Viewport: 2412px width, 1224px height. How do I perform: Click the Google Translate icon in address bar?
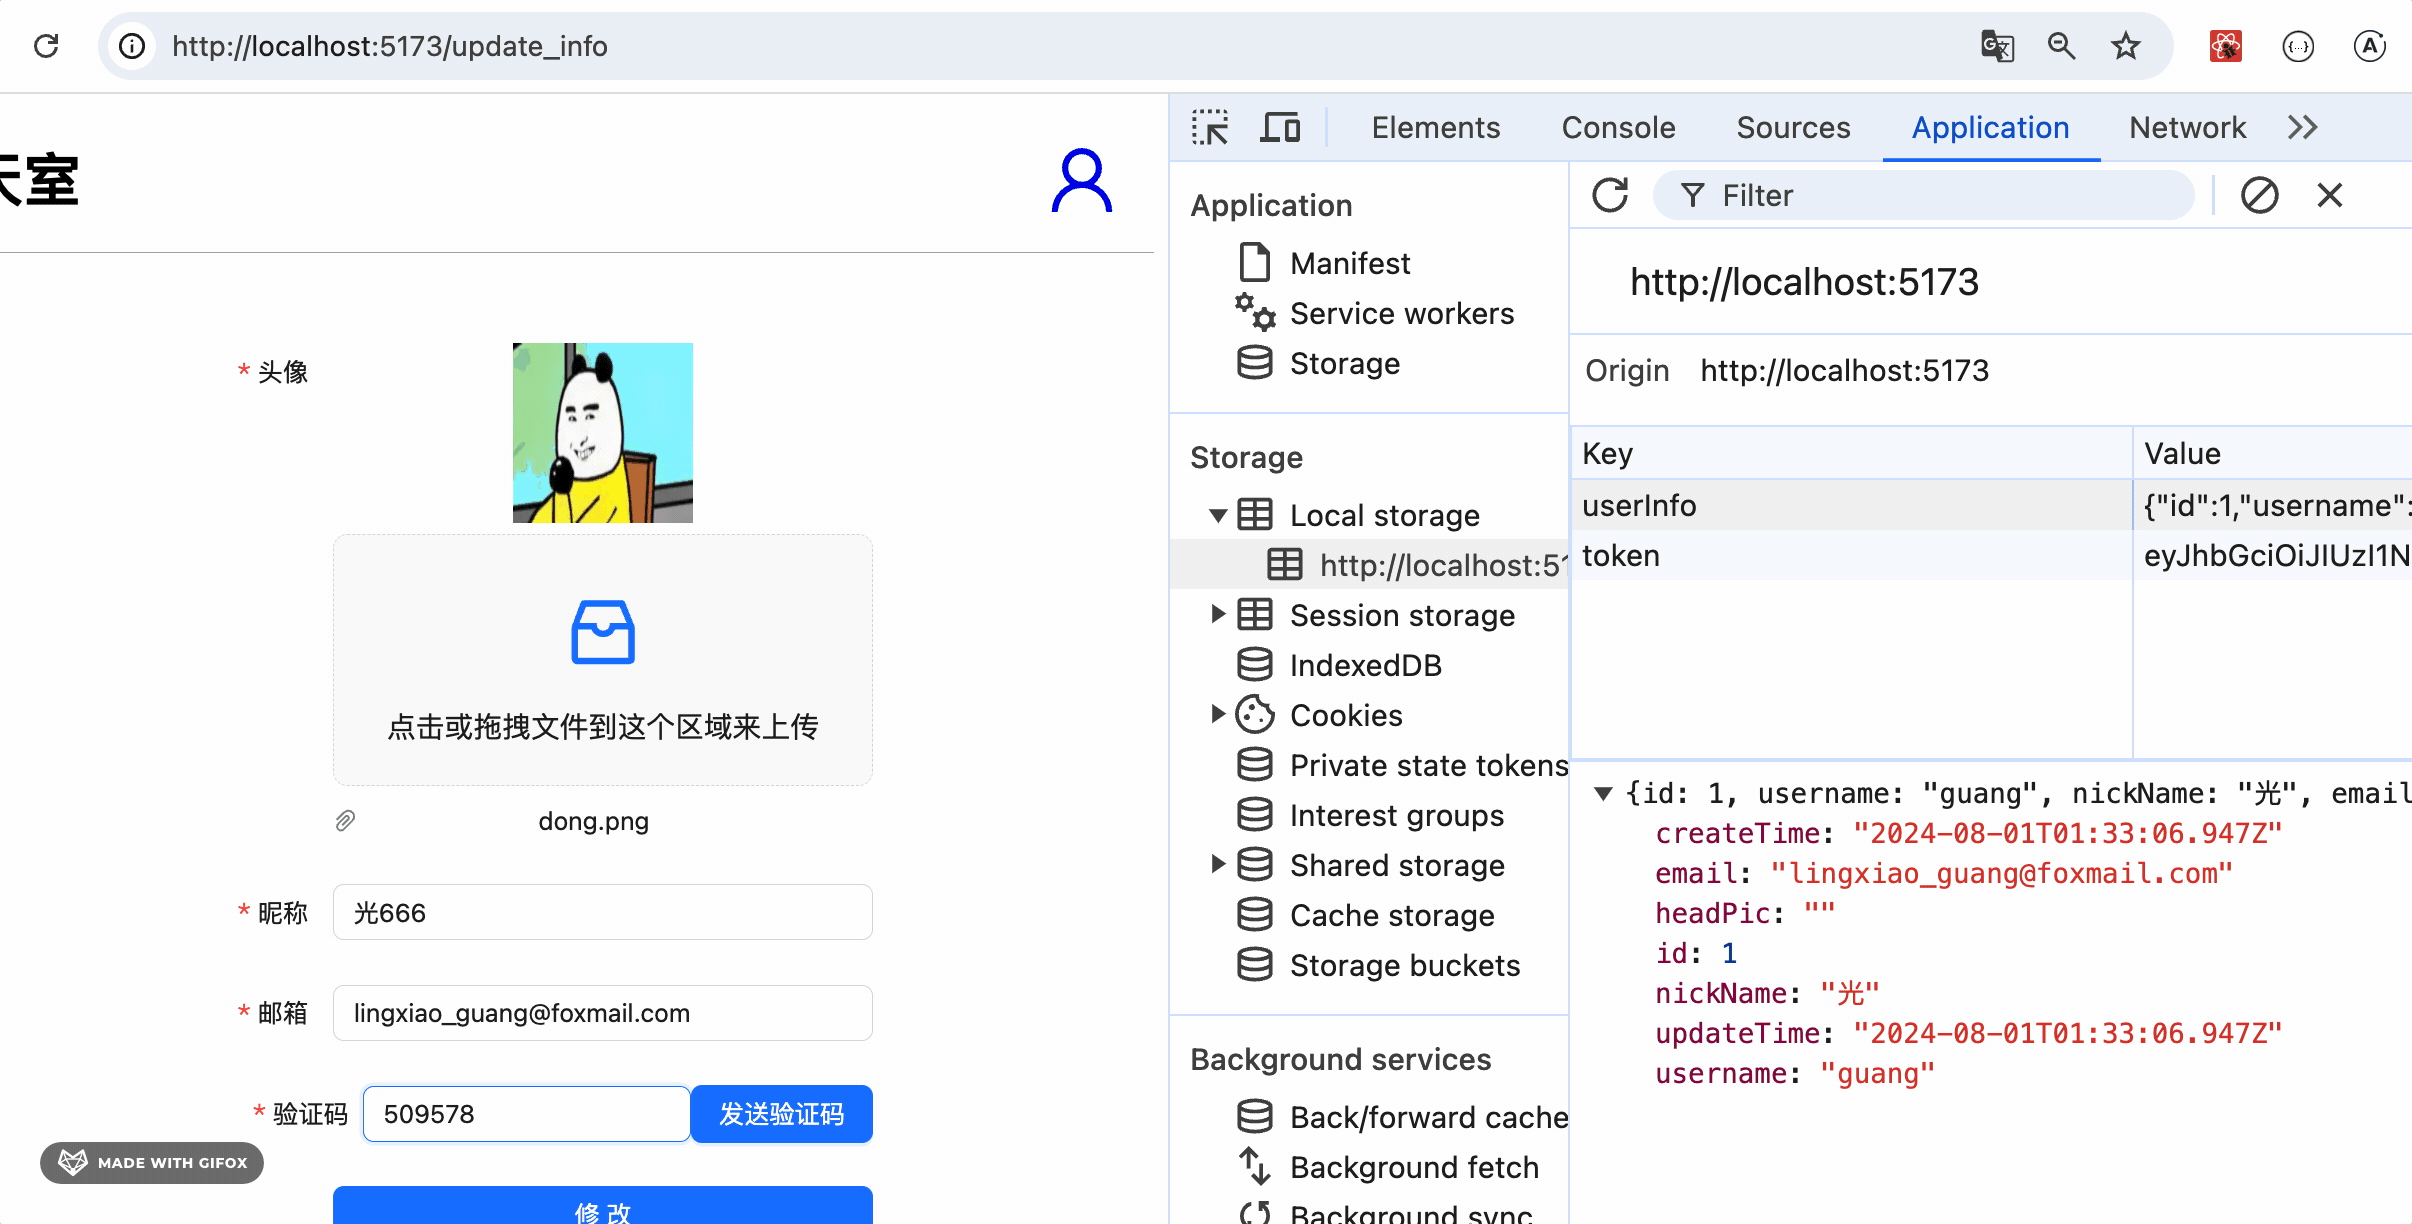[x=1996, y=46]
